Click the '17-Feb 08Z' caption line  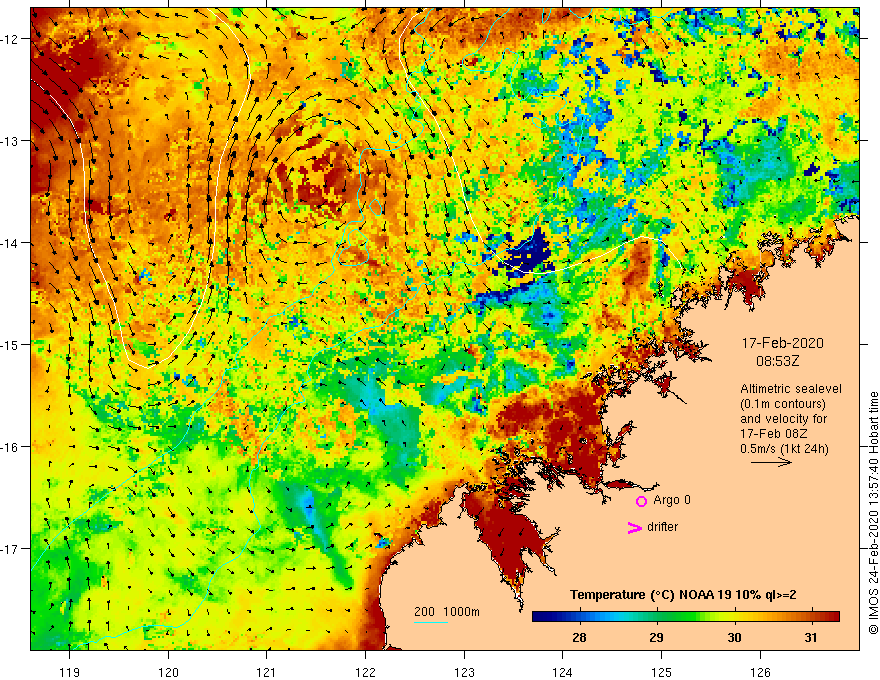point(774,434)
